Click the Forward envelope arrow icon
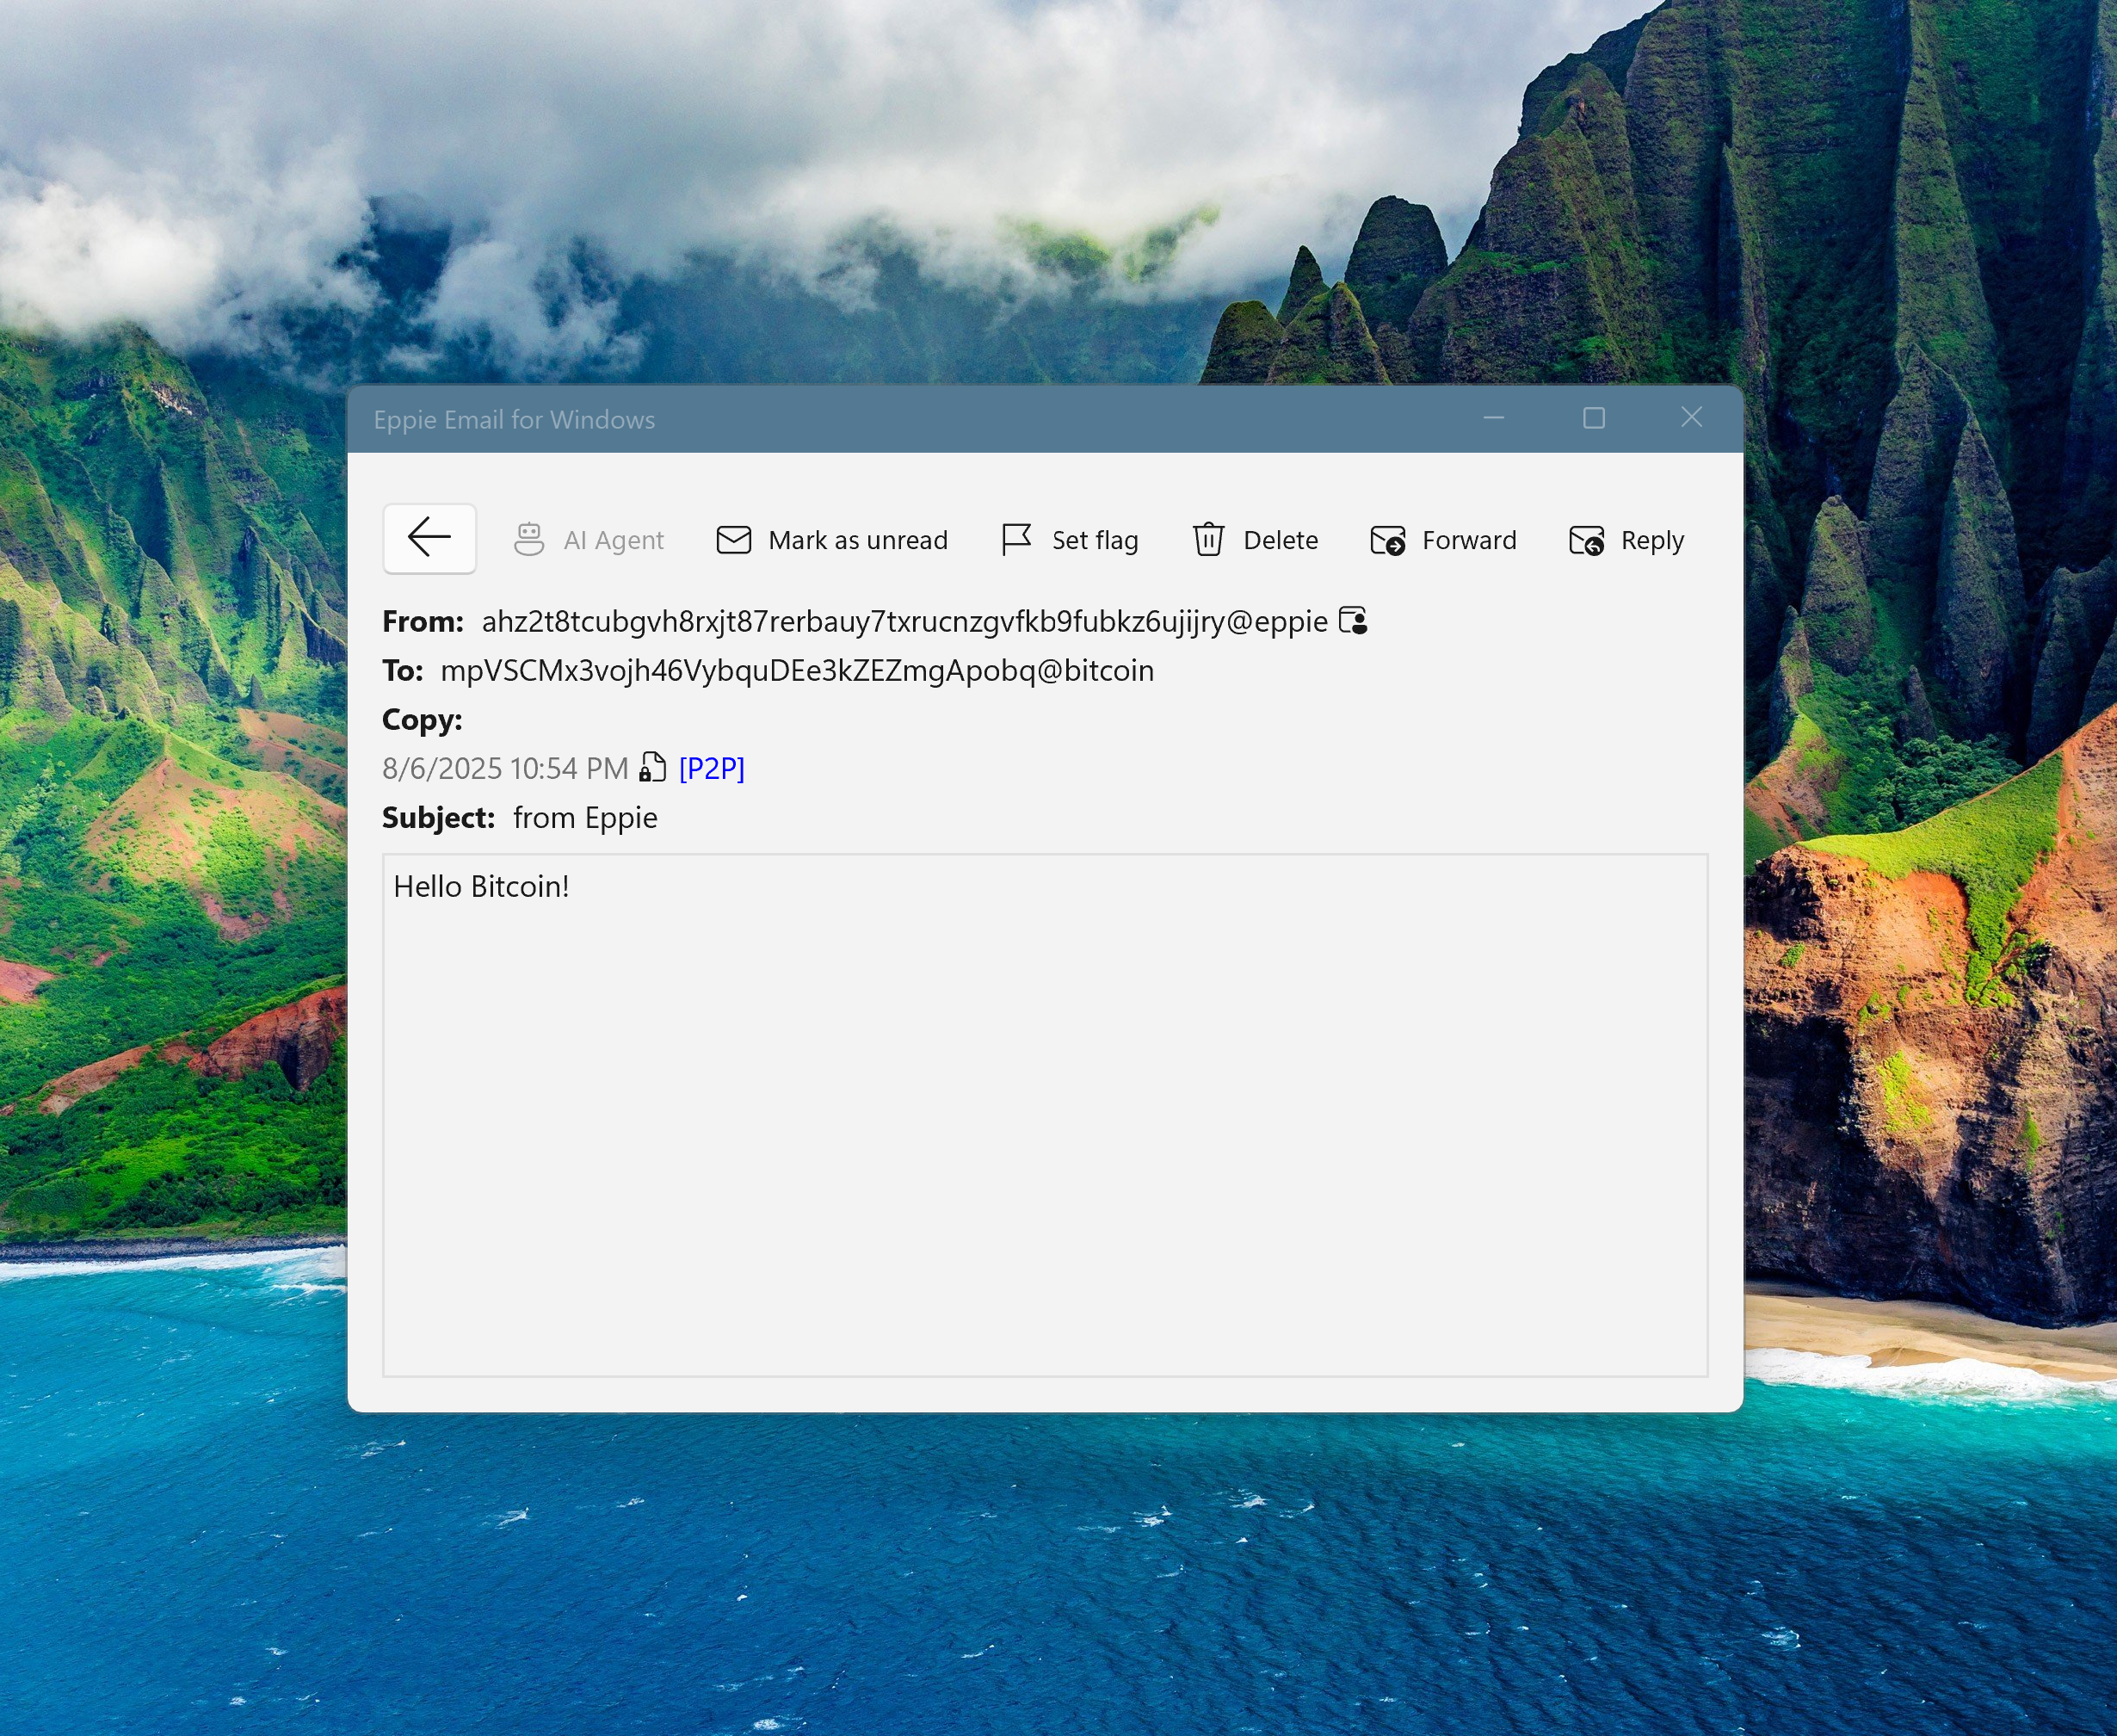The image size is (2117, 1736). pyautogui.click(x=1388, y=541)
